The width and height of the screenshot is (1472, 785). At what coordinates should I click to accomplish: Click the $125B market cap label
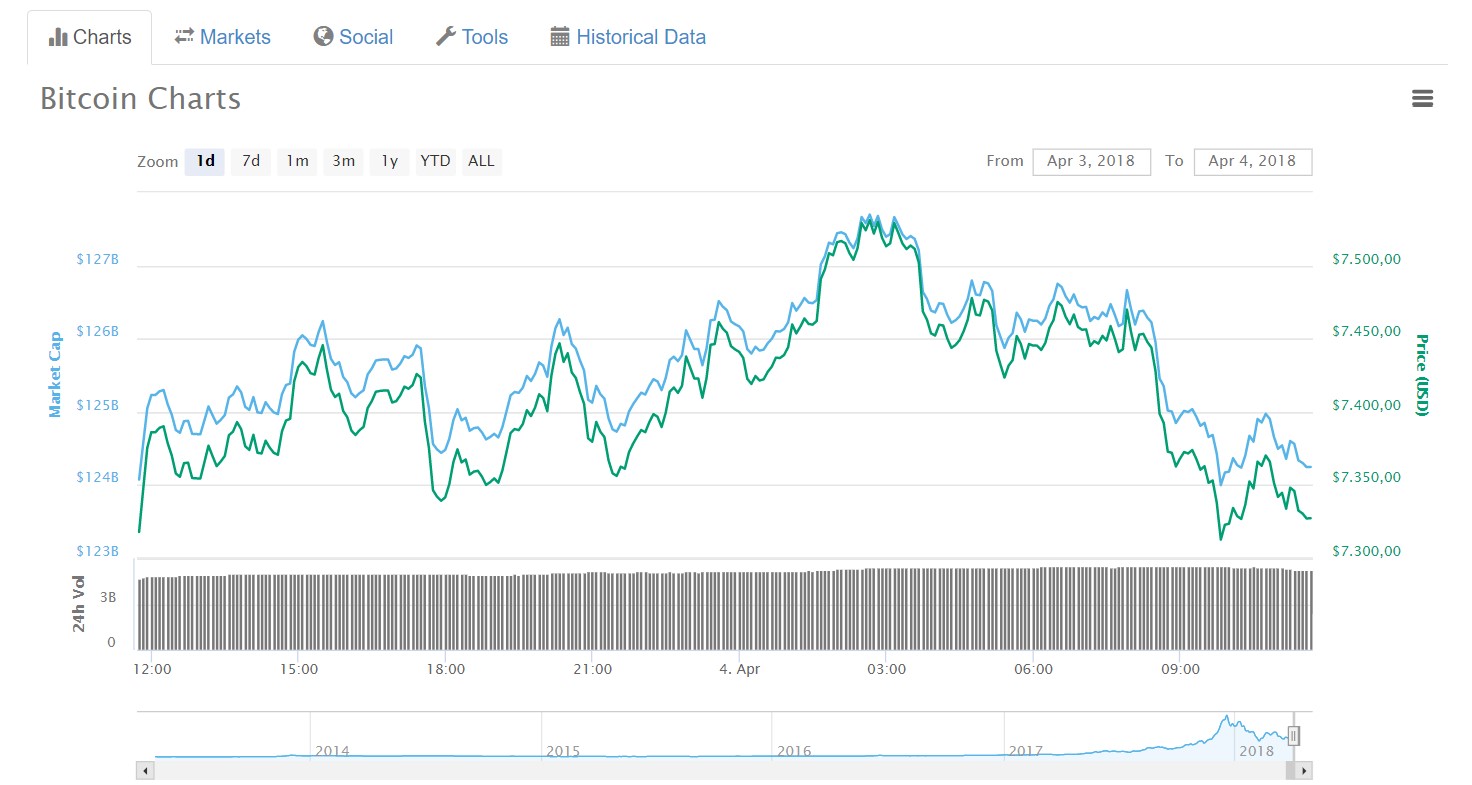pos(97,406)
